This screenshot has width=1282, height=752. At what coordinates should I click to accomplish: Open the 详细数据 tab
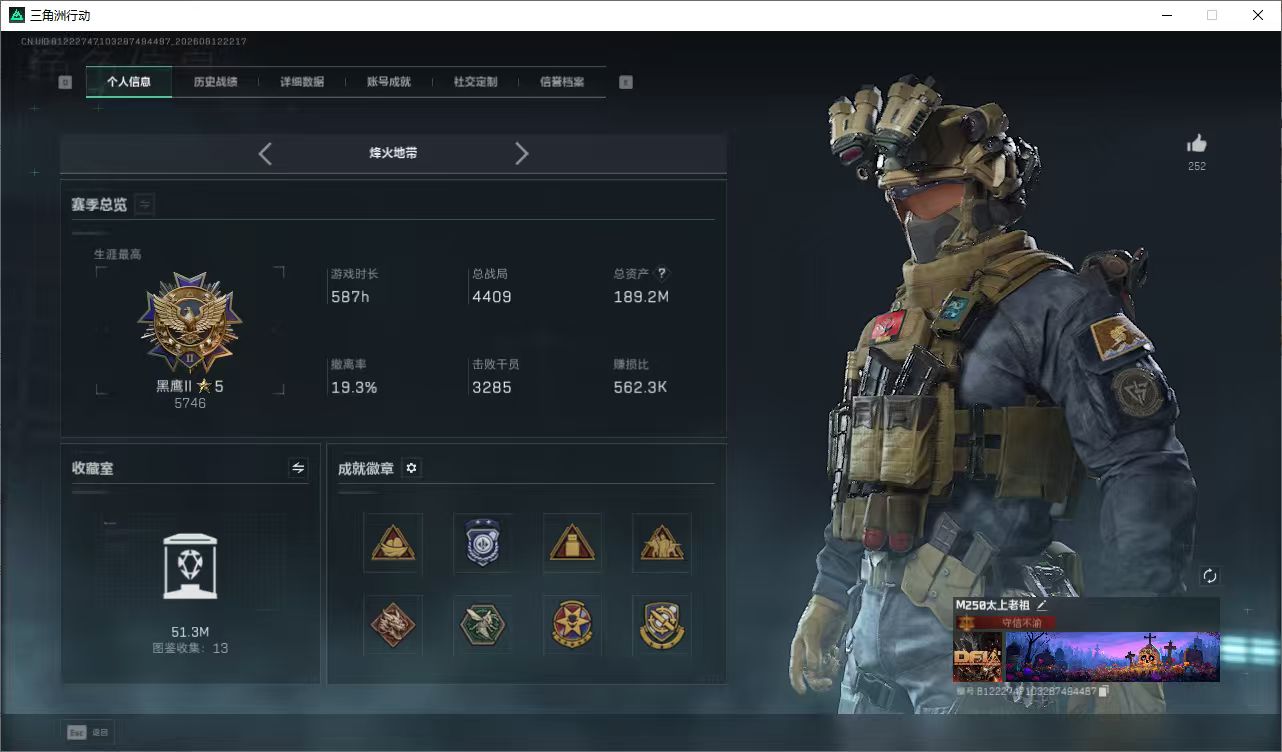point(302,82)
